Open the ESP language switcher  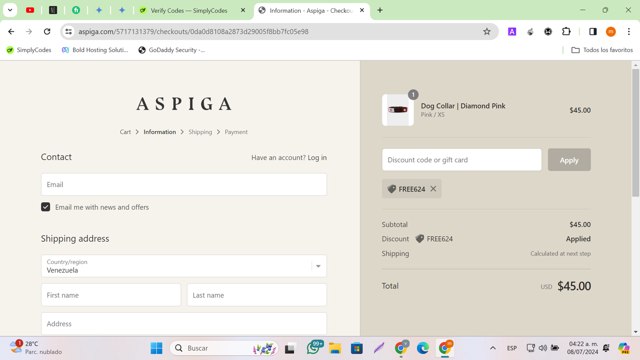click(x=512, y=348)
